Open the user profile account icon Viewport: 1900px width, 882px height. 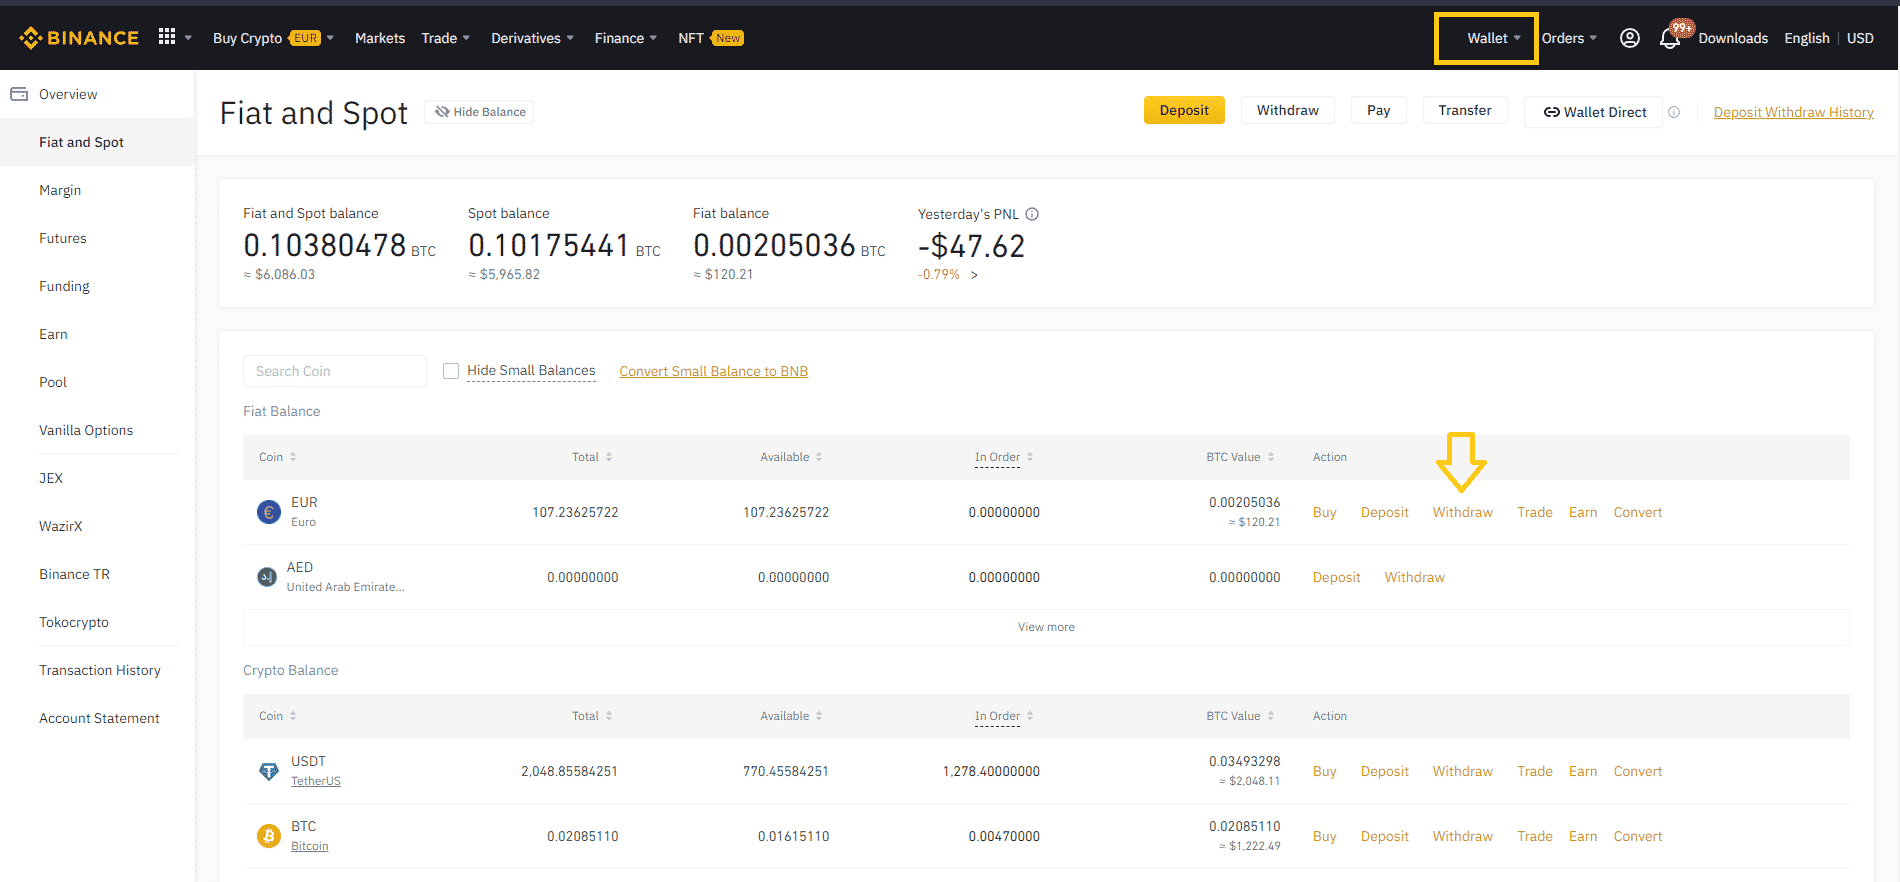1629,38
